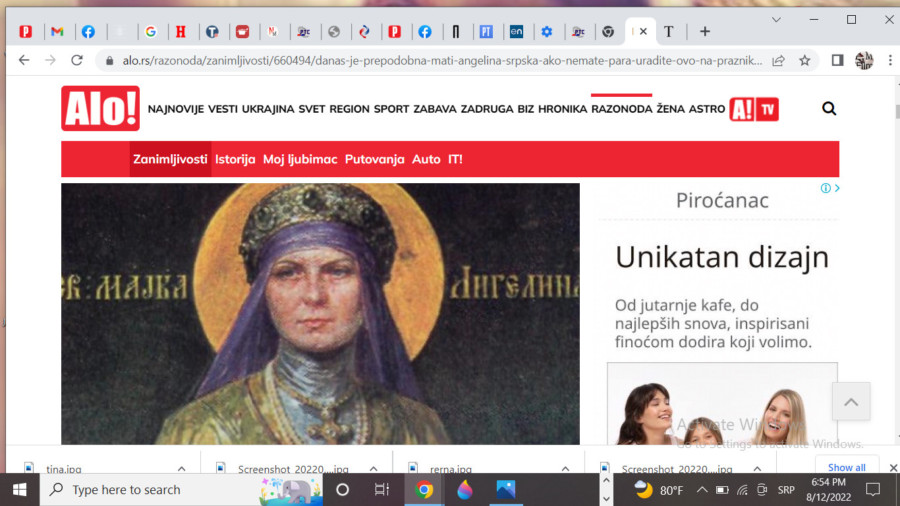The width and height of the screenshot is (900, 506).
Task: Open the weather 80°F widget
Action: point(659,490)
